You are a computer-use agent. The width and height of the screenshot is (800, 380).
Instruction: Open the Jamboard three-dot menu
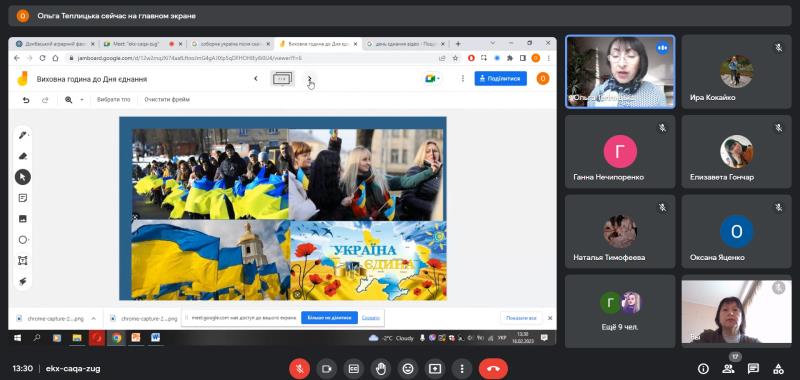pyautogui.click(x=463, y=79)
